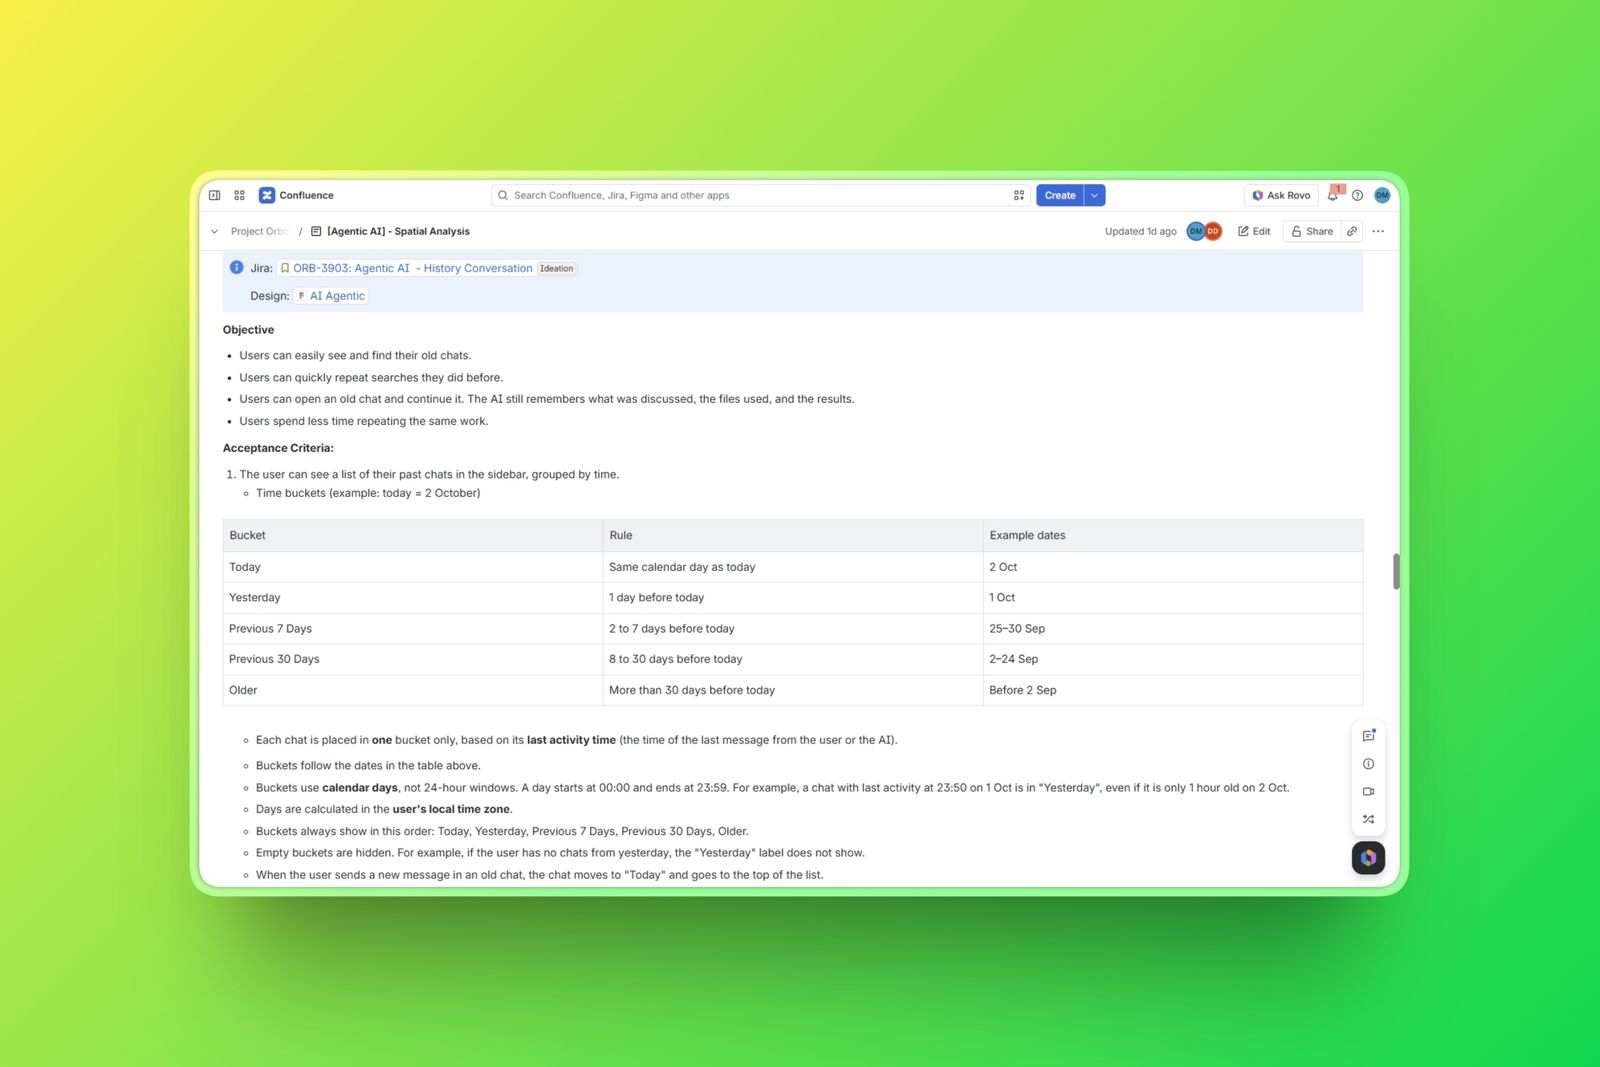Click the Create button
The height and width of the screenshot is (1067, 1600).
pyautogui.click(x=1060, y=195)
